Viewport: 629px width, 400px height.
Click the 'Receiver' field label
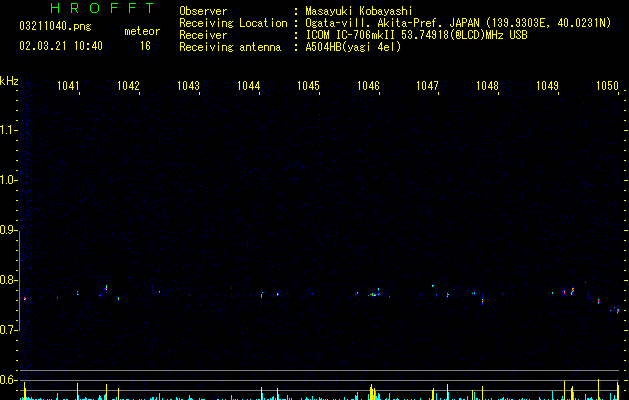coord(203,35)
